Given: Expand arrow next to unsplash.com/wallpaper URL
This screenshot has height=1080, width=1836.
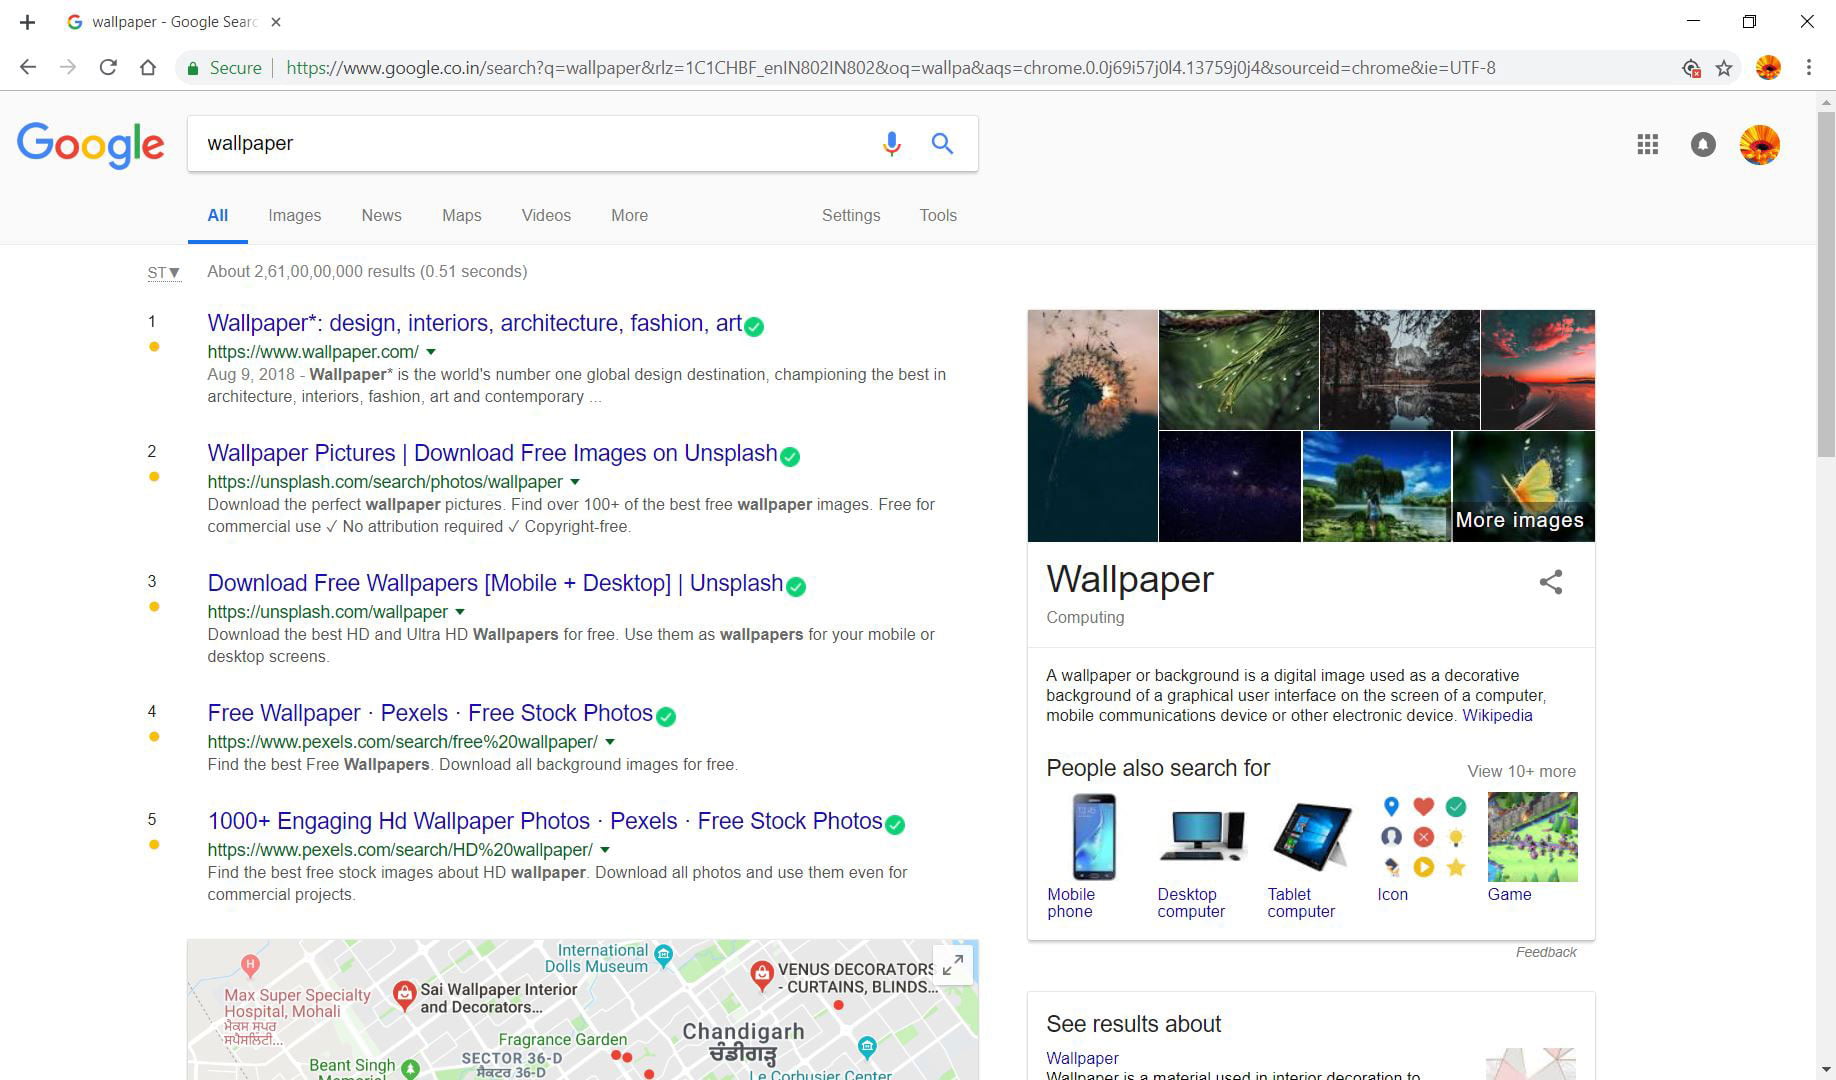Looking at the screenshot, I should pos(460,612).
